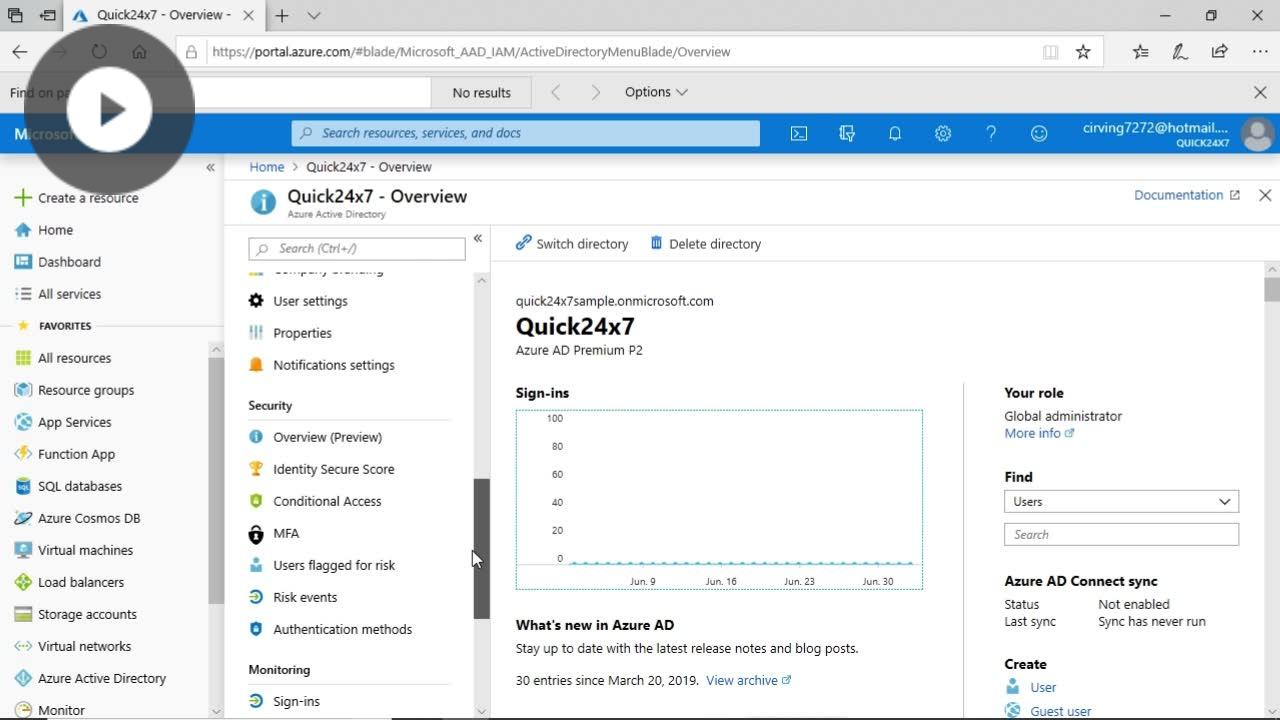Click Home breadcrumb link
1280x720 pixels.
(267, 167)
